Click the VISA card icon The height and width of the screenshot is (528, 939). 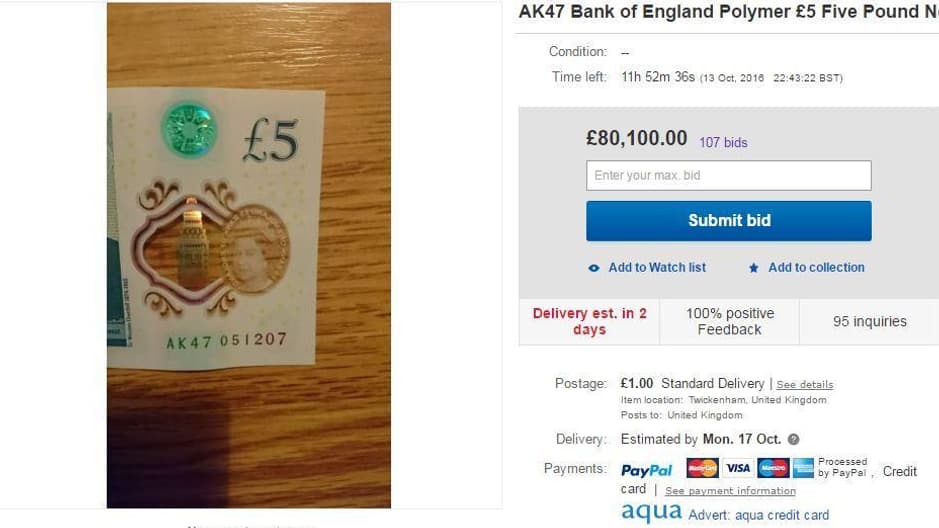coord(738,468)
